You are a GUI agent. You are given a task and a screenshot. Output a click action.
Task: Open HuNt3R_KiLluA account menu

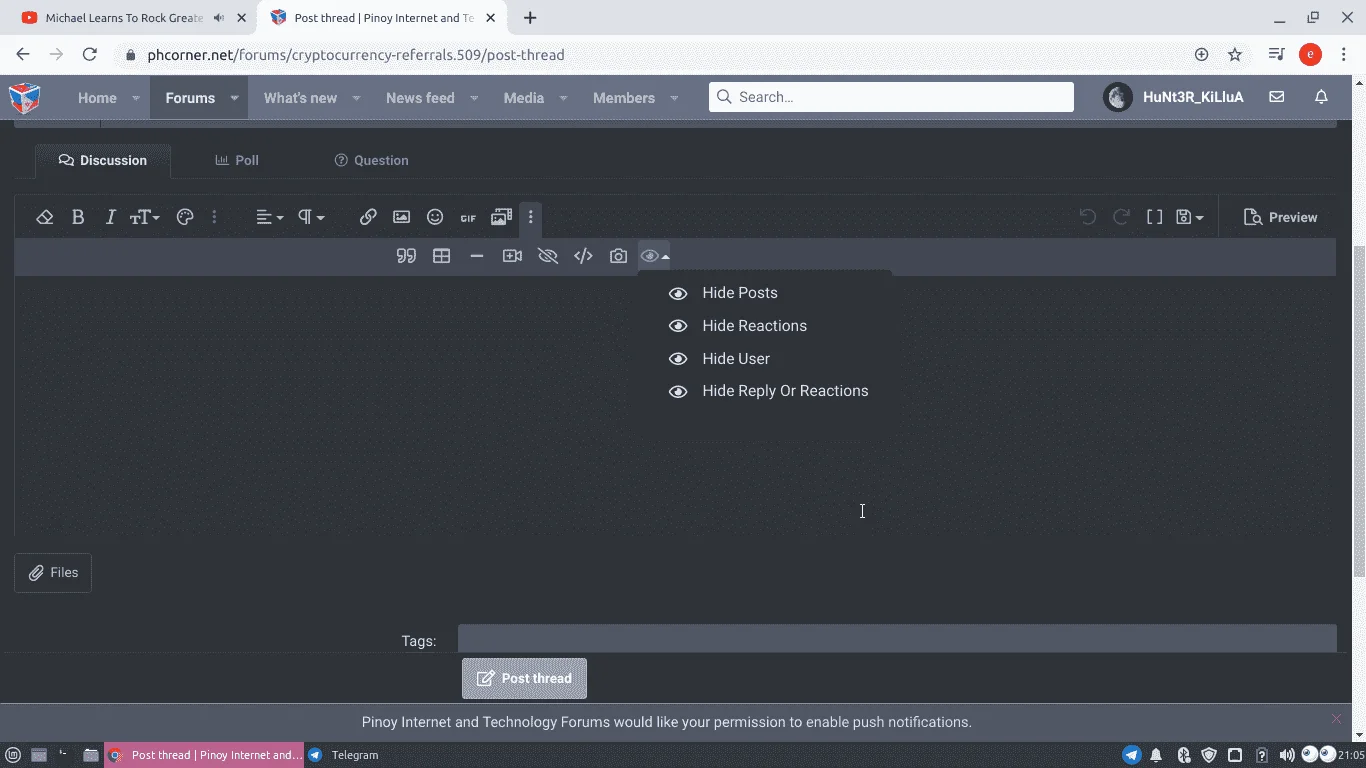1174,98
